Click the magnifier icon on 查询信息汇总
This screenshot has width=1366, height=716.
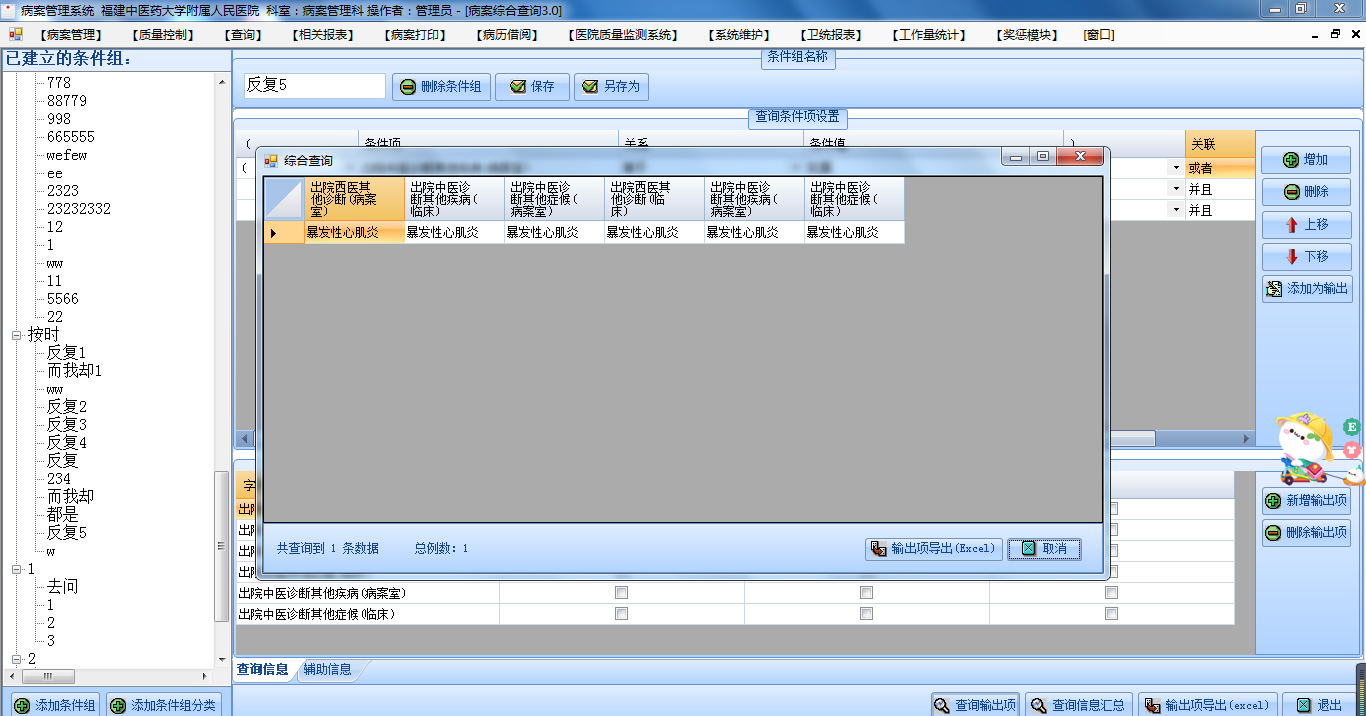coord(1038,705)
